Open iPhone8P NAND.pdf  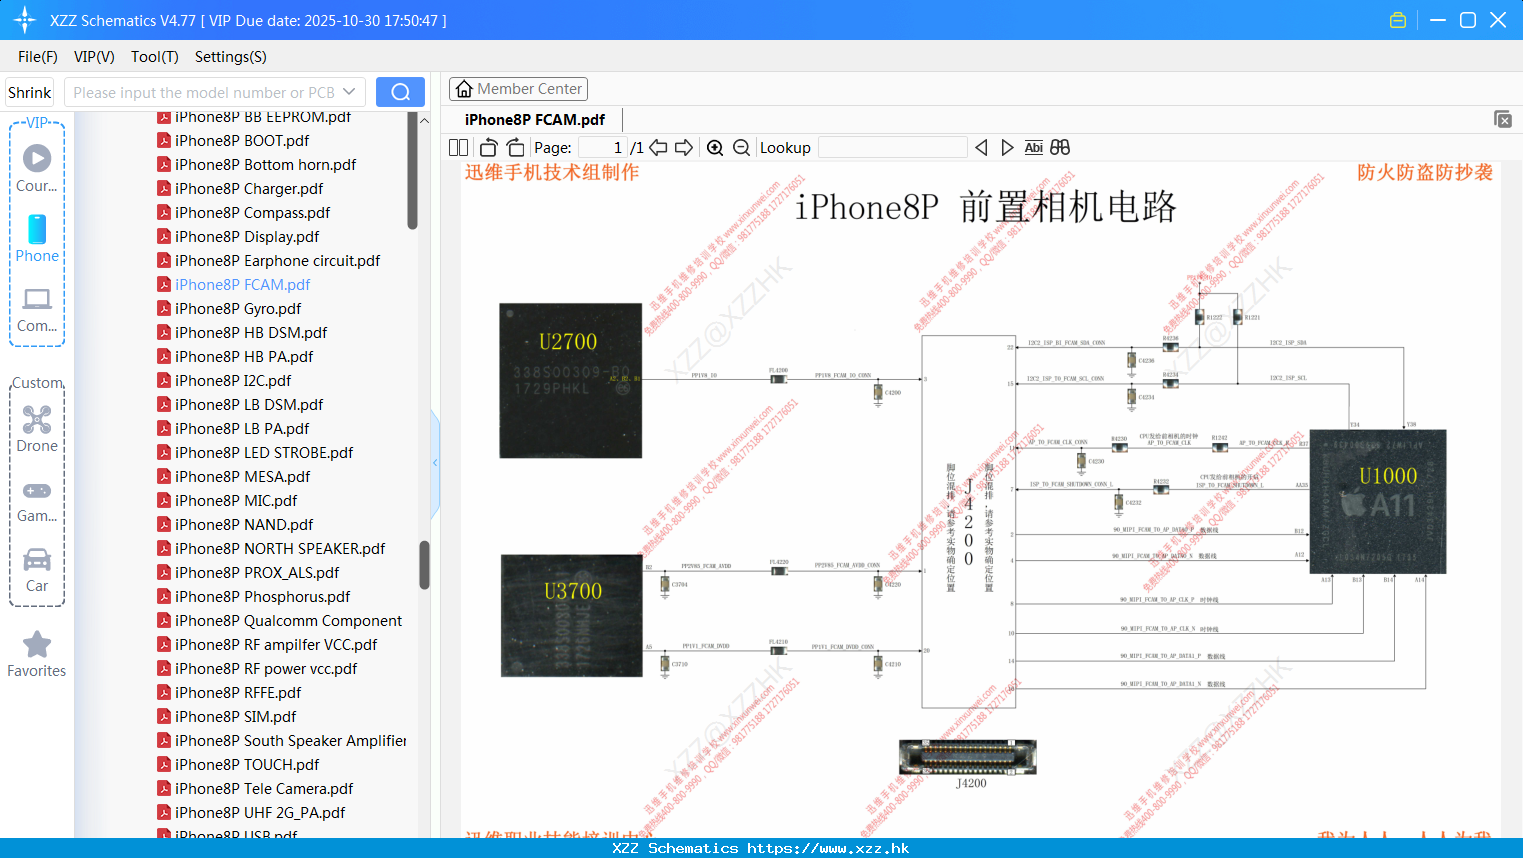point(244,525)
